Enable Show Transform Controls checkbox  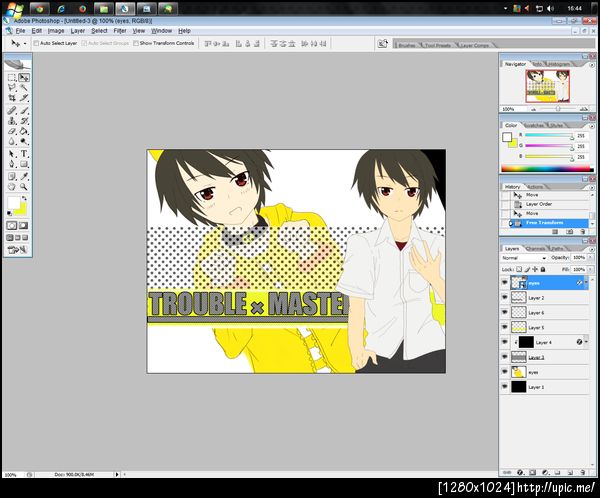point(136,43)
